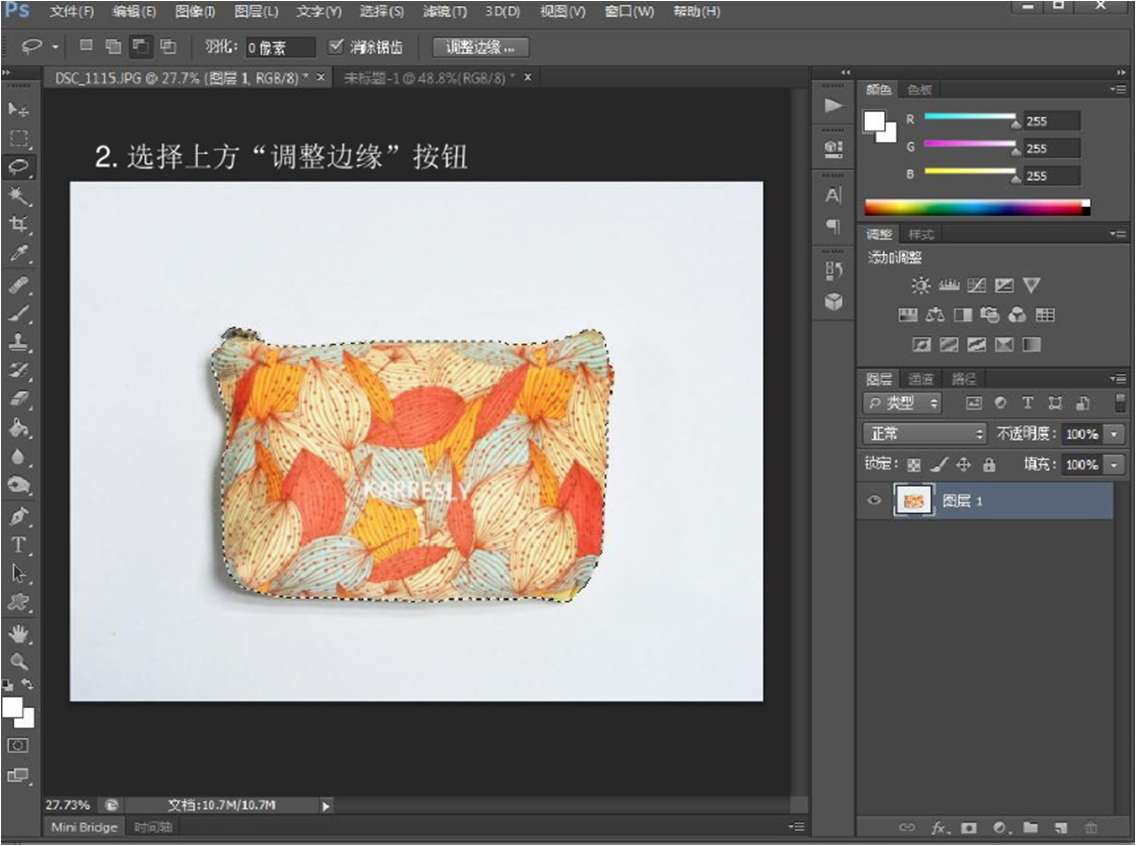Choose the Zoom tool in toolbox
The image size is (1136, 846).
(x=19, y=661)
